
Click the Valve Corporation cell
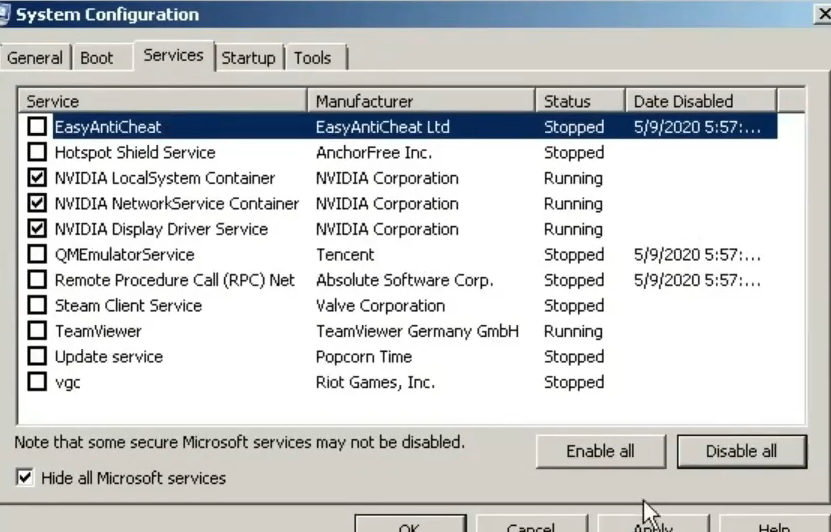pos(380,305)
